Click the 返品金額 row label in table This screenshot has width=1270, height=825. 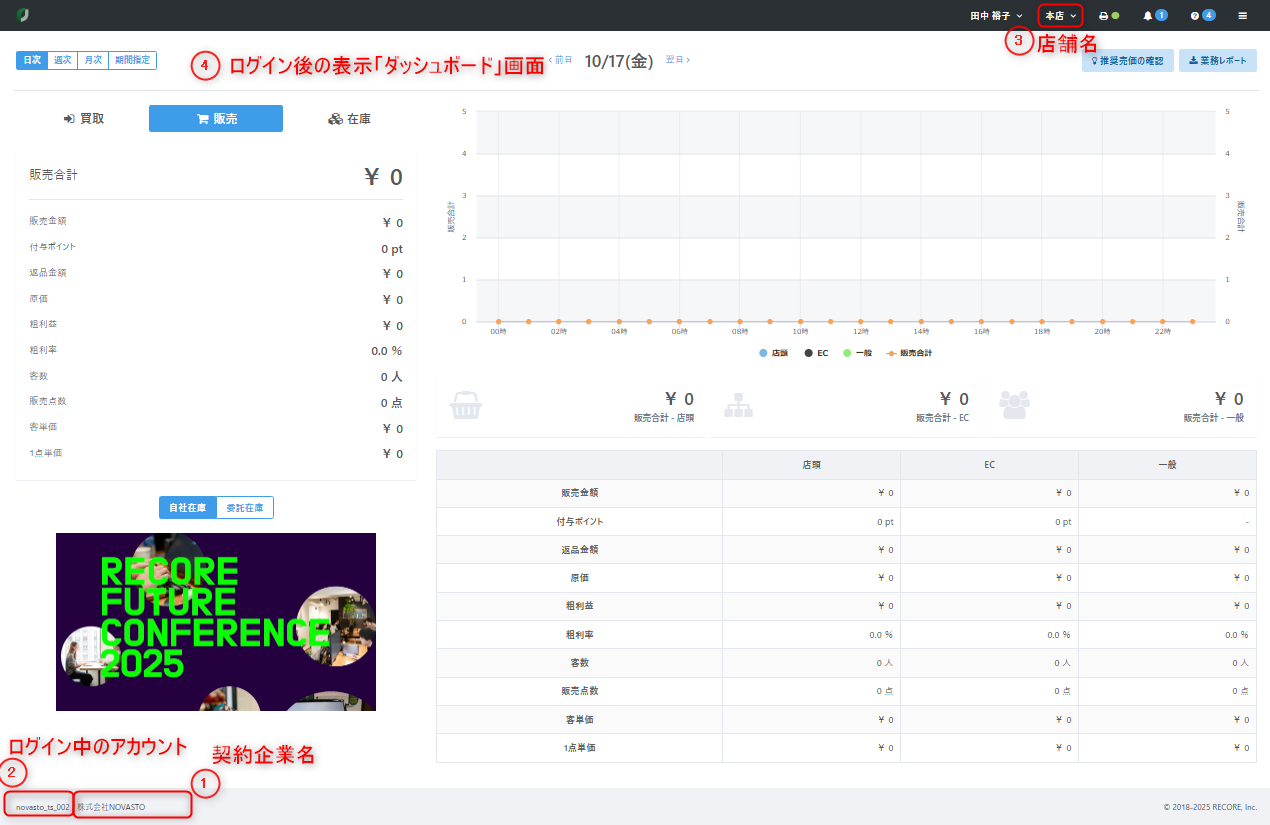tap(580, 550)
